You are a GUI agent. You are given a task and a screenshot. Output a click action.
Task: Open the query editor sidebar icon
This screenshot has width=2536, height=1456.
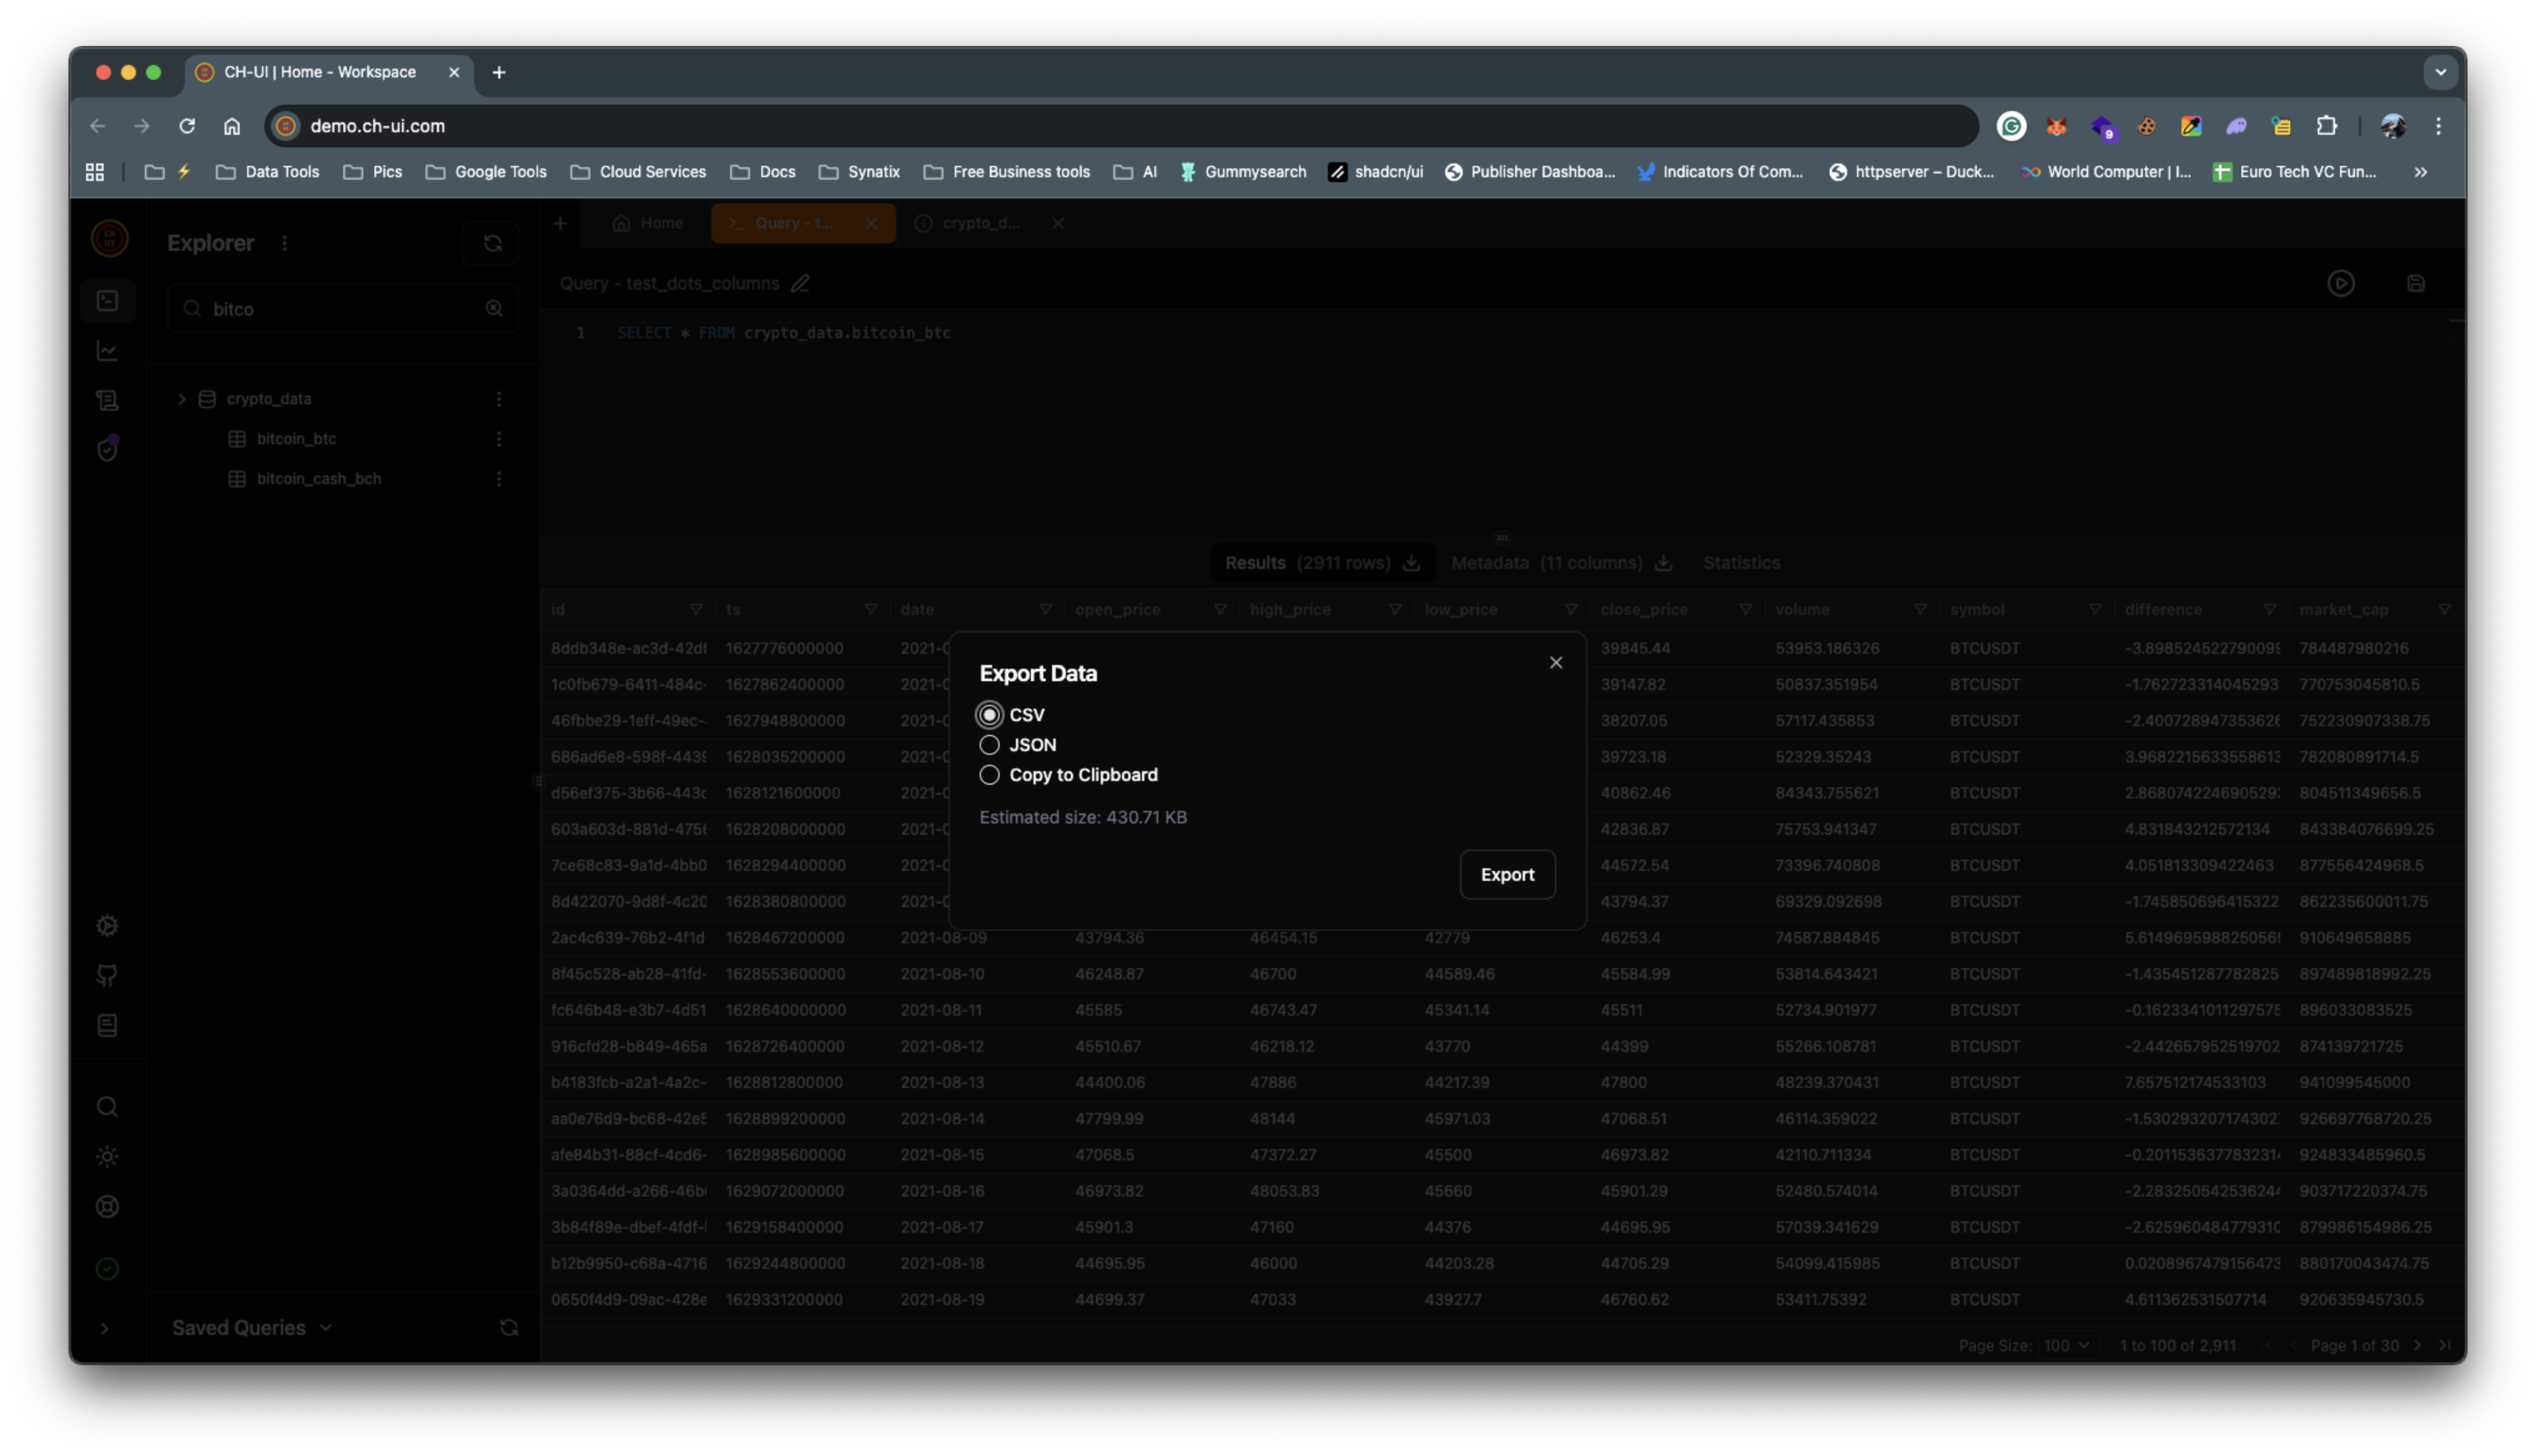(108, 301)
